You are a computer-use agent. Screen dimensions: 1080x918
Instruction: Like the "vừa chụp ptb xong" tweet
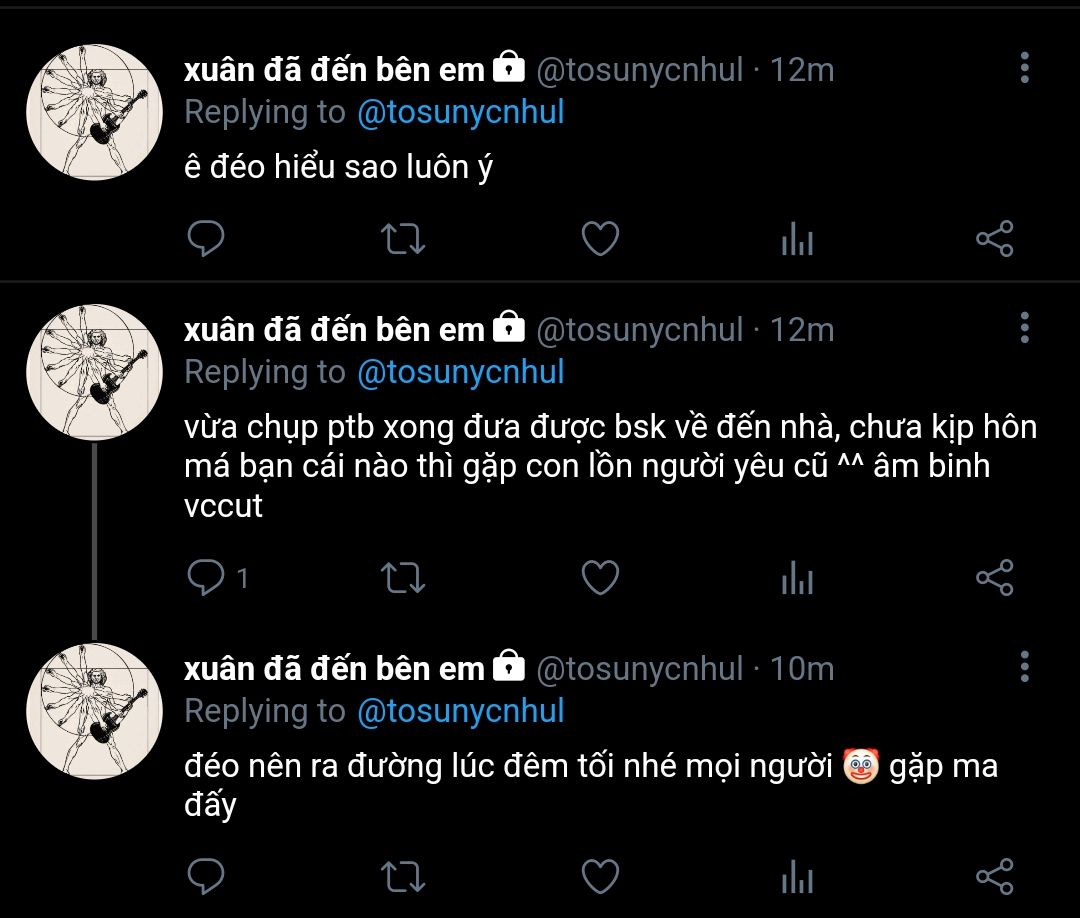(600, 577)
